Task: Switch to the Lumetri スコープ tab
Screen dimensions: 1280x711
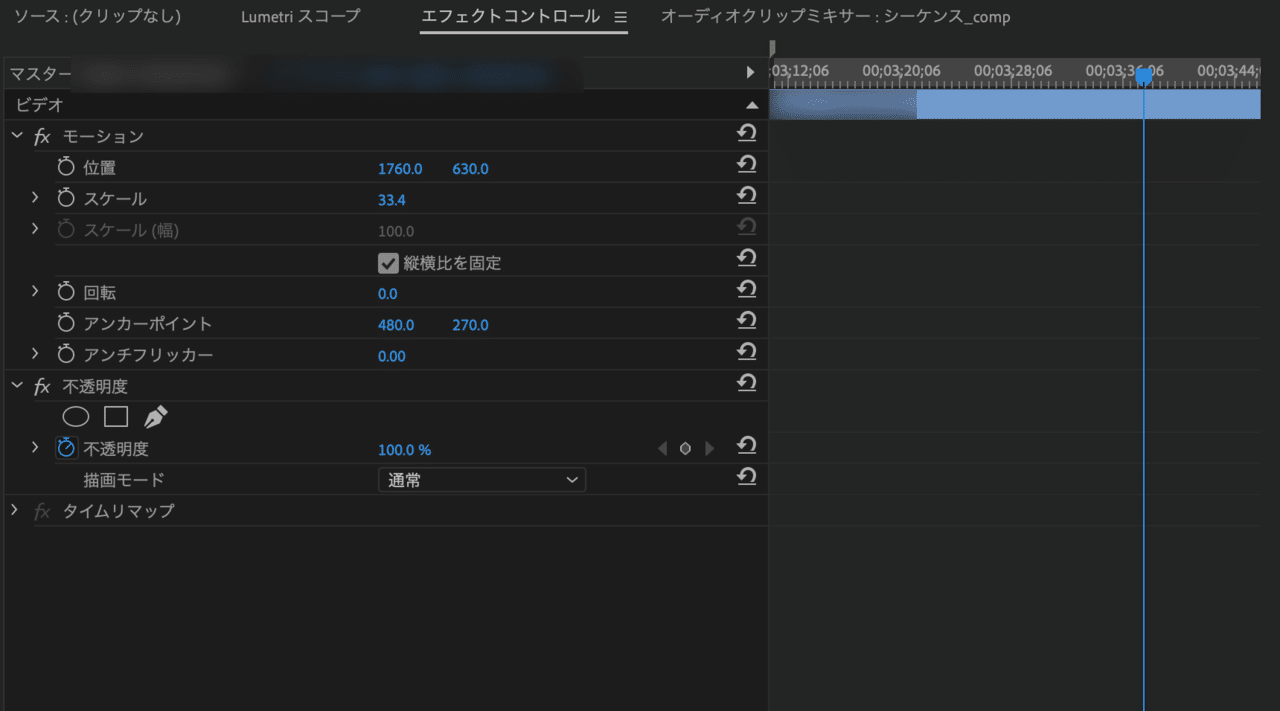Action: click(x=300, y=16)
